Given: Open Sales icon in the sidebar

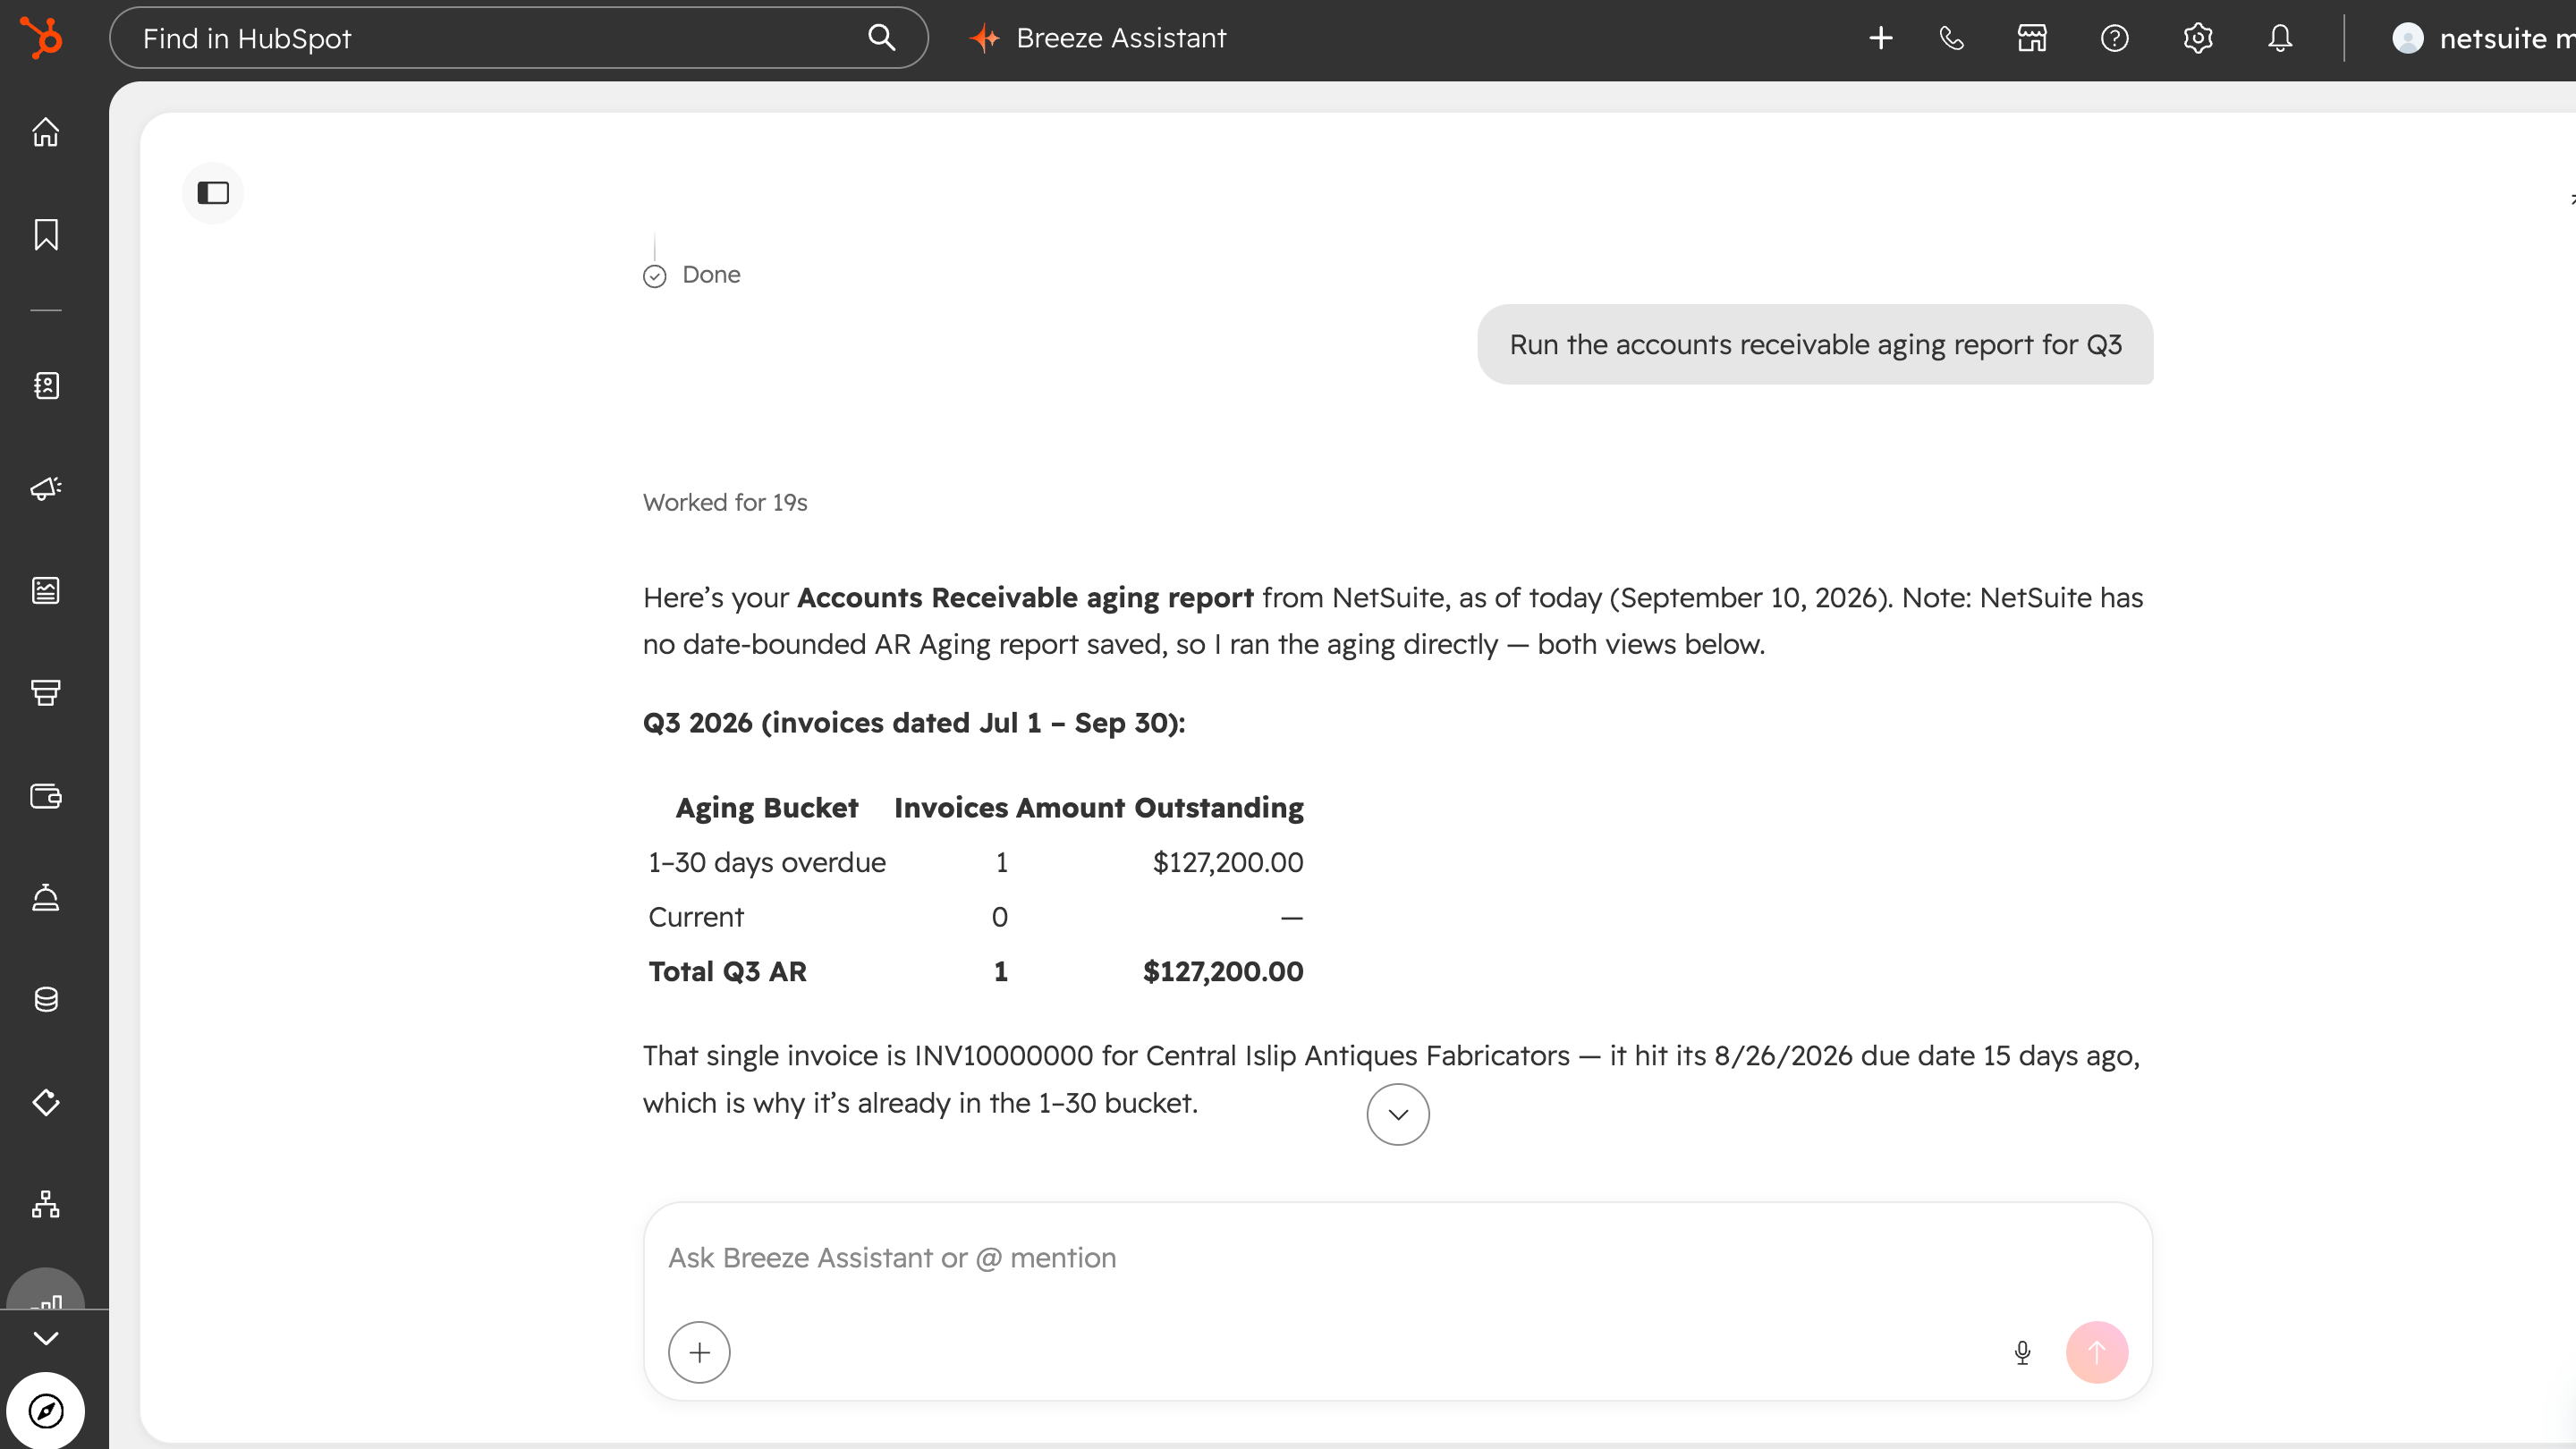Looking at the screenshot, I should pyautogui.click(x=46, y=692).
